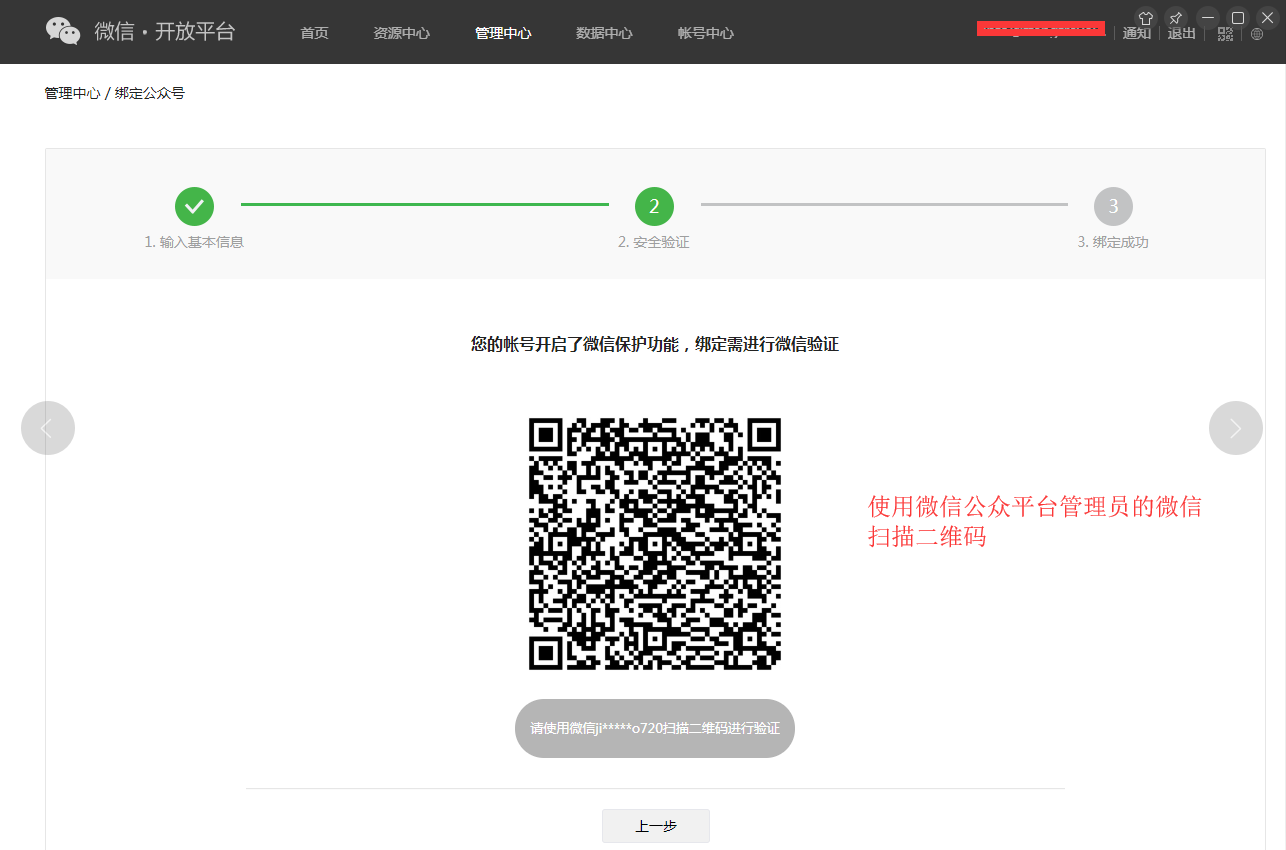Open the 数据中心 navigation item
Image resolution: width=1286 pixels, height=850 pixels.
pyautogui.click(x=604, y=33)
